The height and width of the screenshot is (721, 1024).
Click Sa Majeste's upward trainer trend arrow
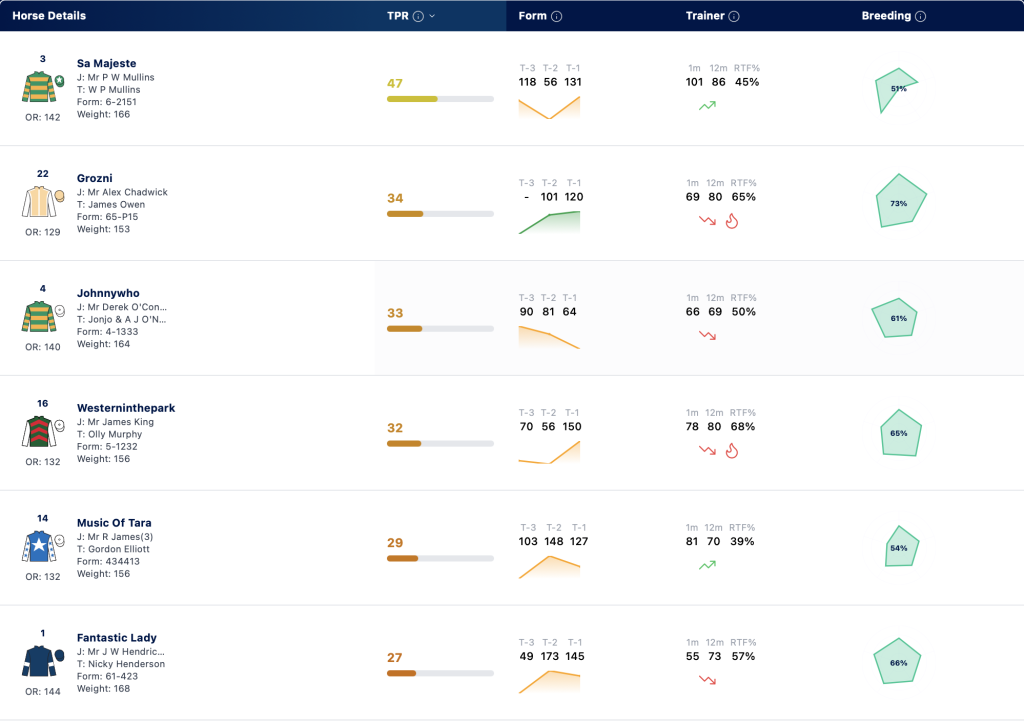[707, 105]
